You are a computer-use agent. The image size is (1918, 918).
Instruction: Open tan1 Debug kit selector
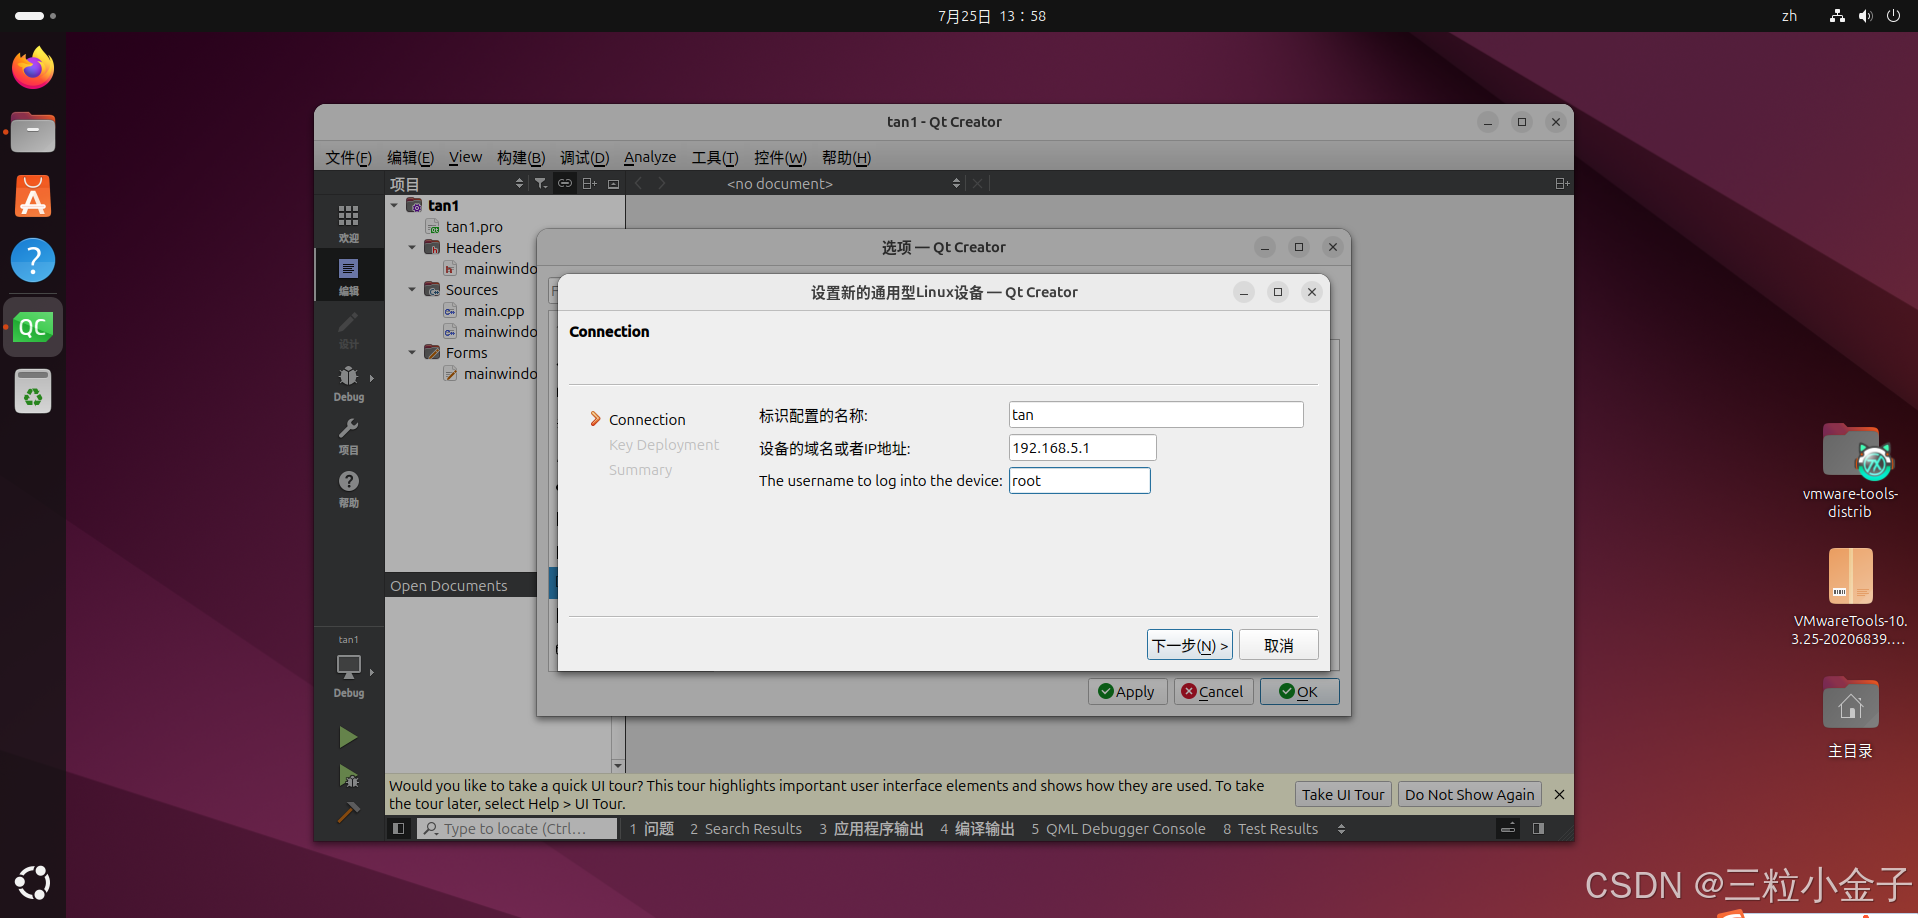[x=348, y=668]
